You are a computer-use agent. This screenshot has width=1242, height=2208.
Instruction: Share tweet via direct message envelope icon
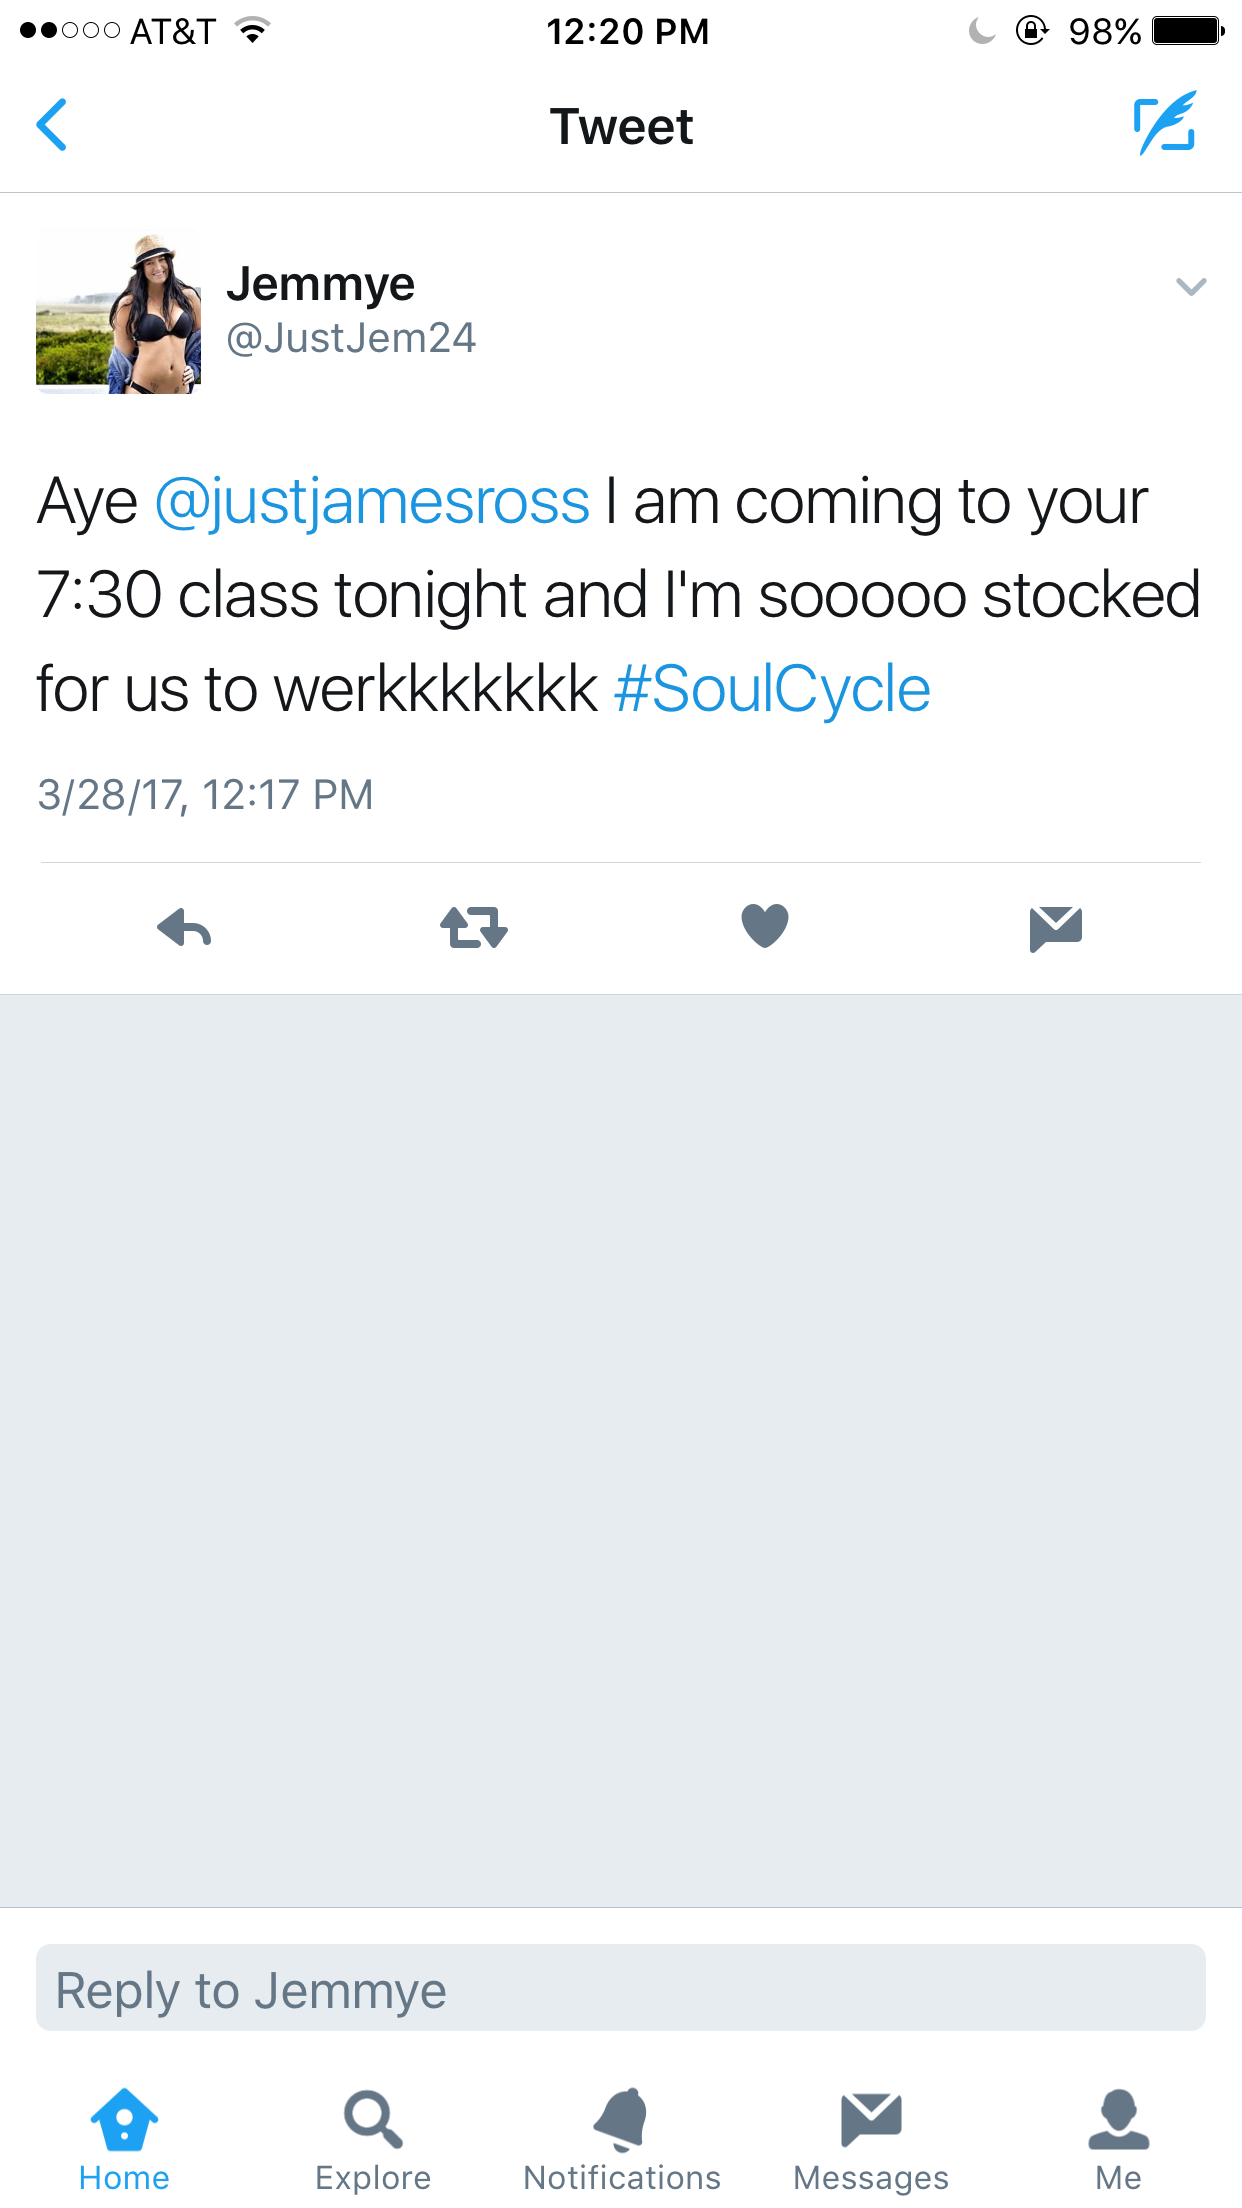click(1056, 928)
